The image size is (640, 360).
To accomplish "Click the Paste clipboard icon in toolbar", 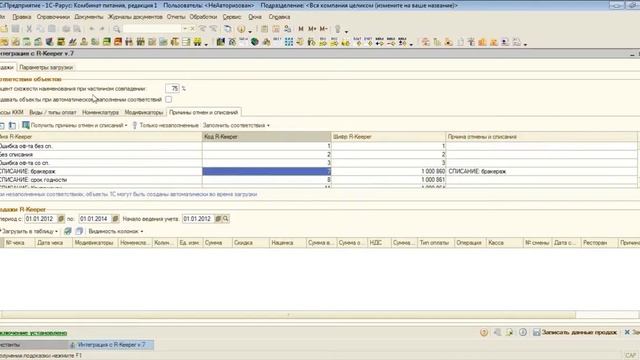I will (52, 29).
